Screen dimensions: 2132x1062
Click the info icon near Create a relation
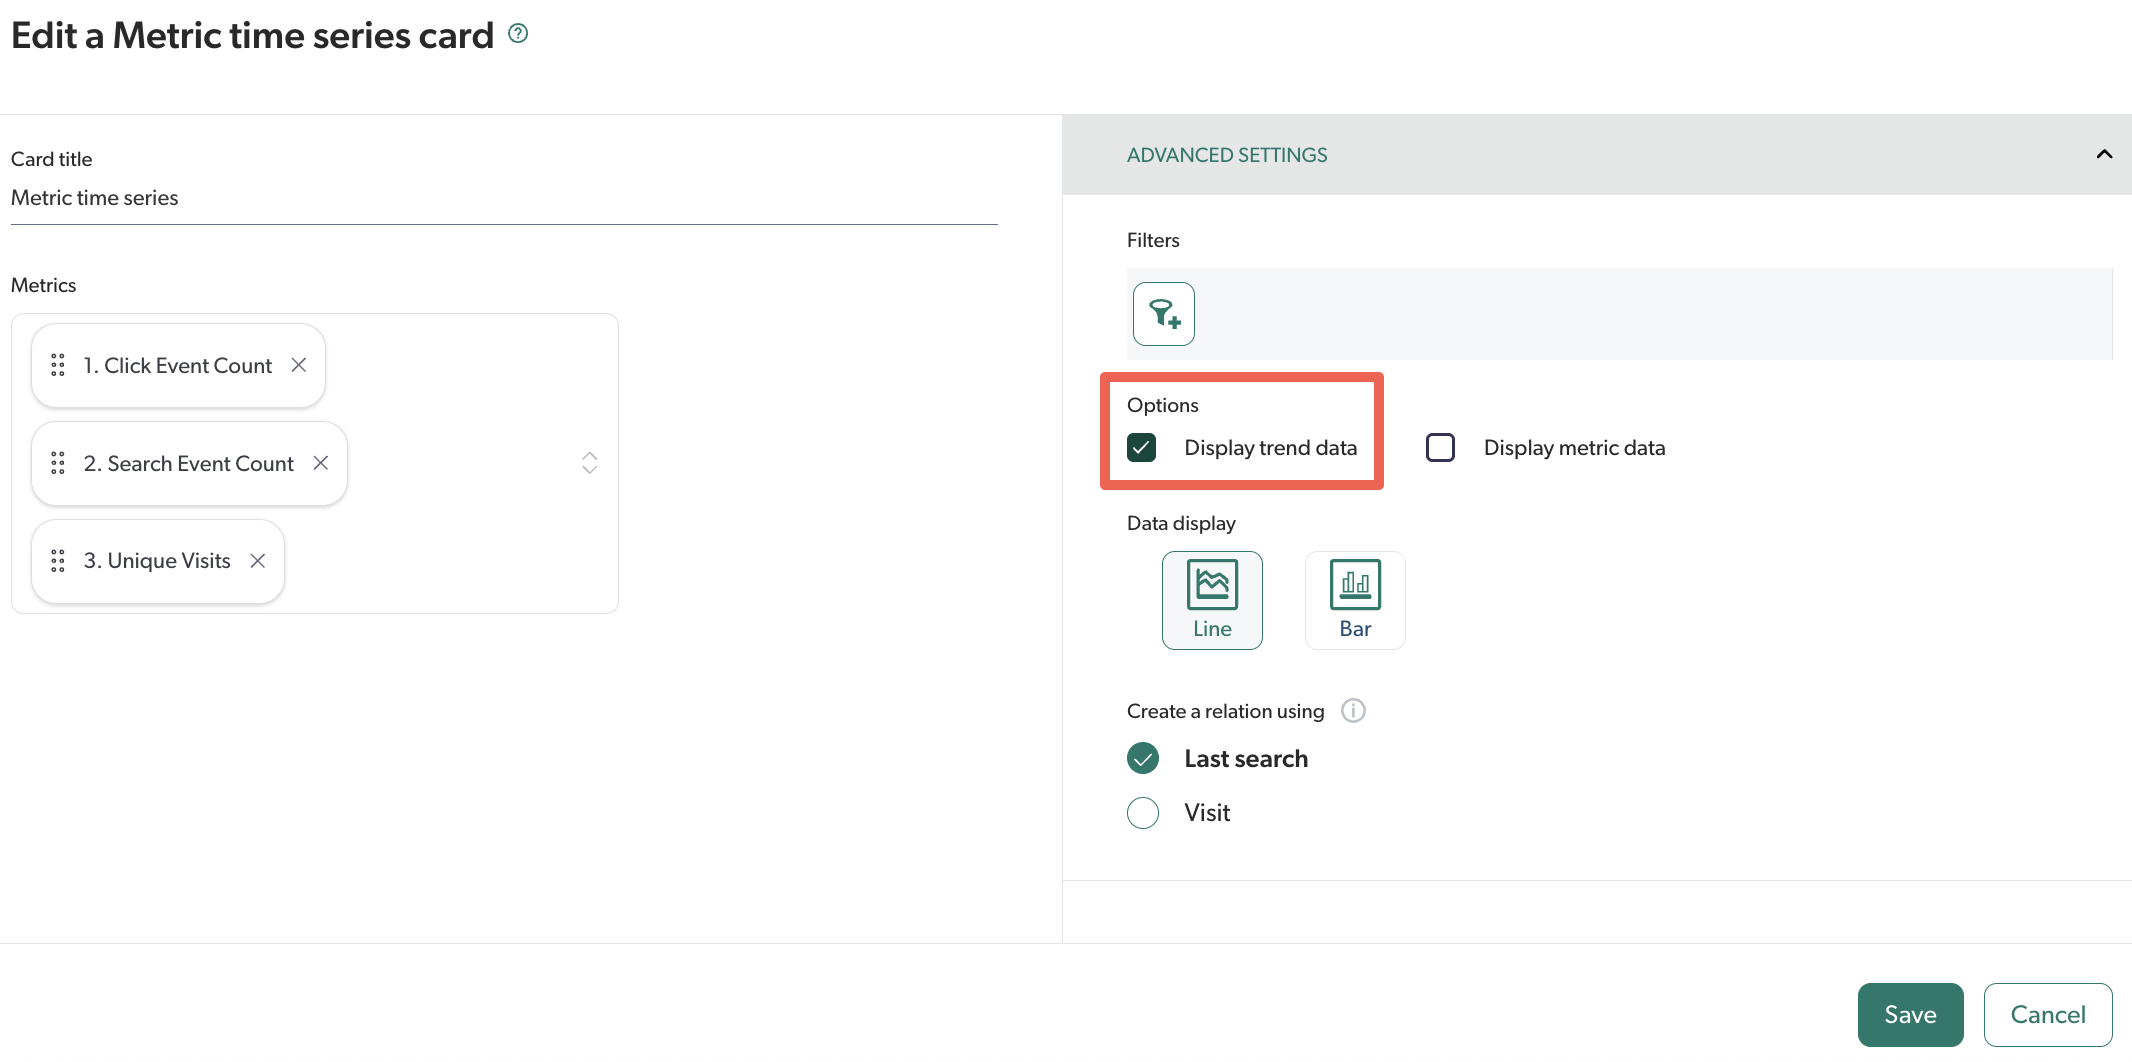[x=1353, y=710]
